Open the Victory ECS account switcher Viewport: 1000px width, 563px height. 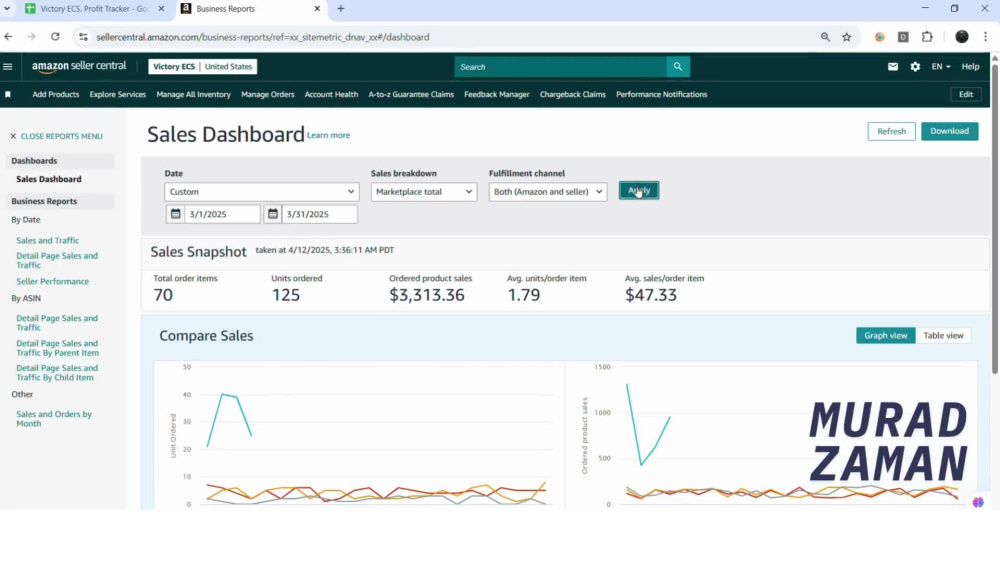click(203, 66)
